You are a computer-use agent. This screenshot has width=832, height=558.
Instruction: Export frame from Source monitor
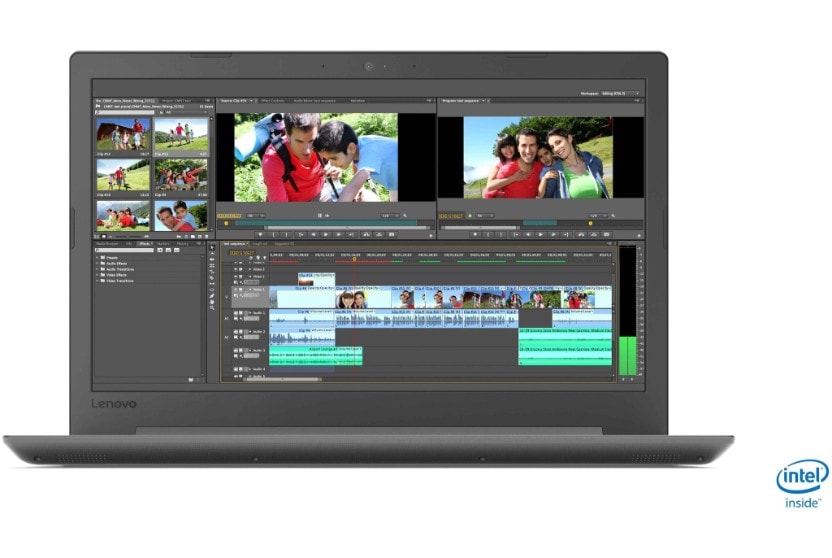point(392,234)
